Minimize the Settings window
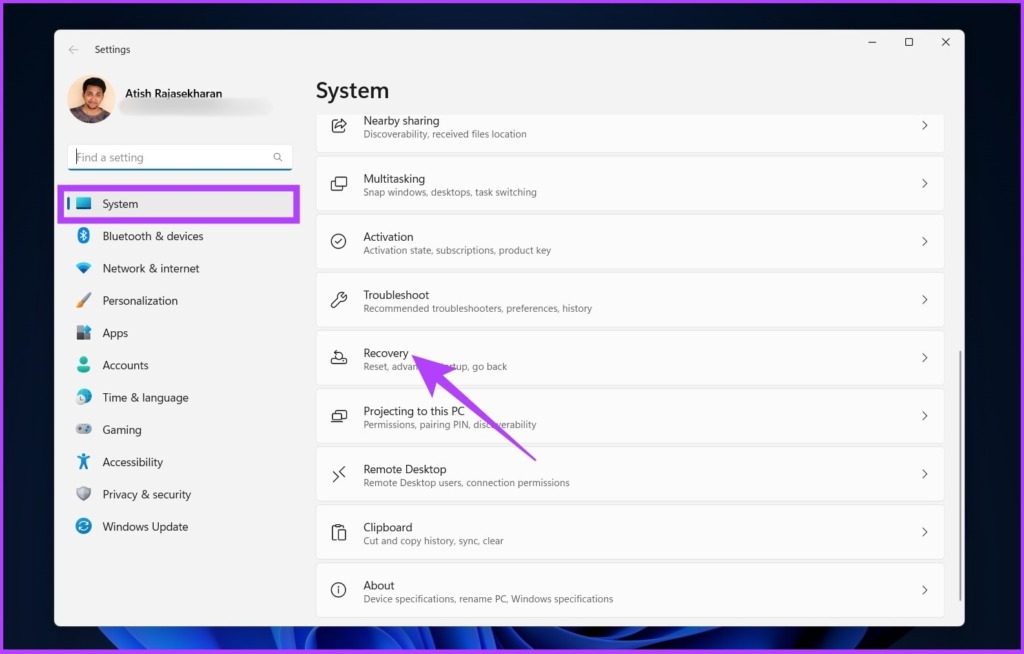 (872, 42)
